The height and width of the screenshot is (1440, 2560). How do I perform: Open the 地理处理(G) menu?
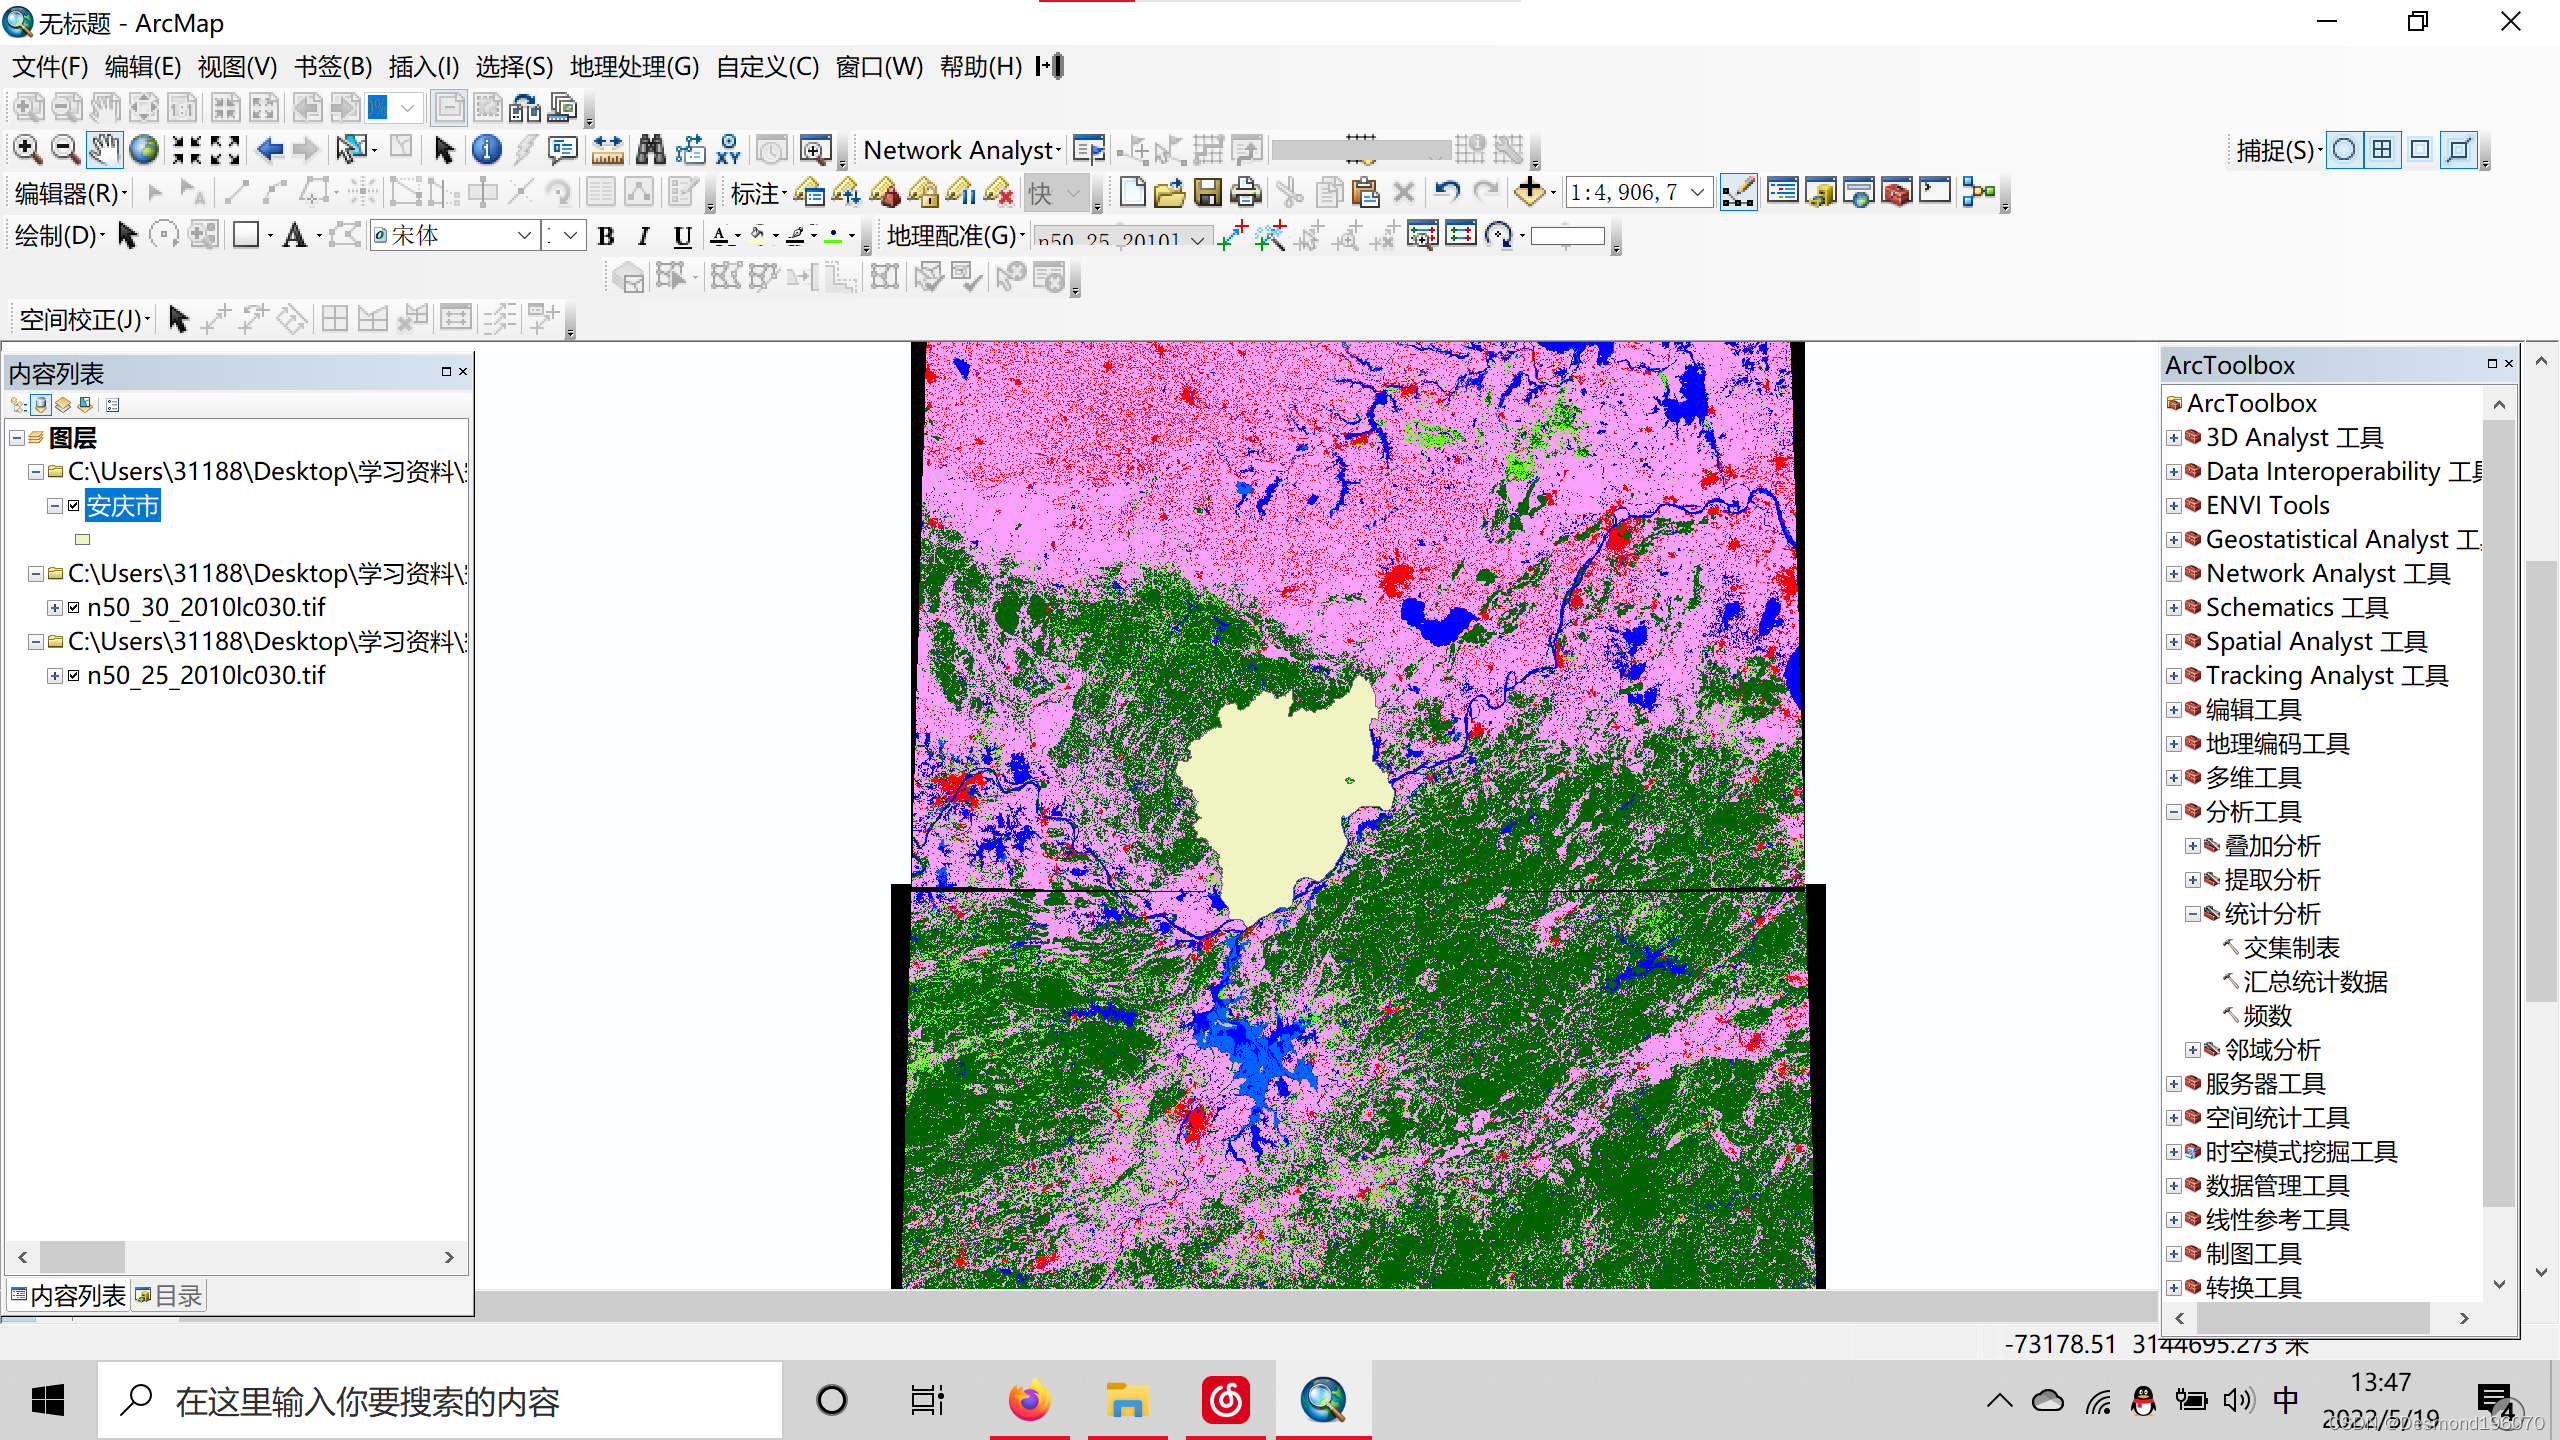(634, 67)
